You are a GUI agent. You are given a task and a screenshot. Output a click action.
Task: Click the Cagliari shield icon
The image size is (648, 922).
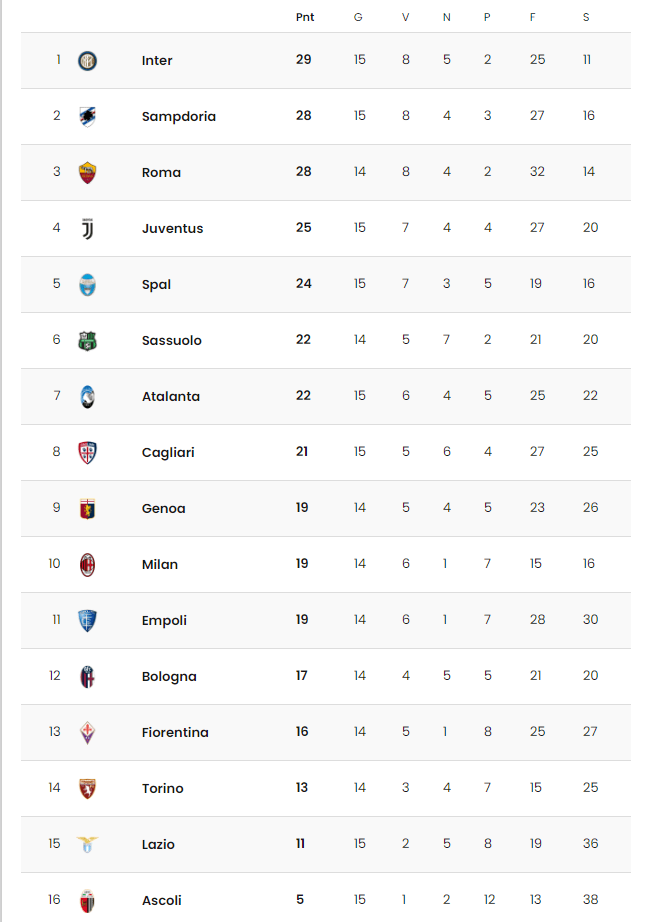pyautogui.click(x=87, y=452)
